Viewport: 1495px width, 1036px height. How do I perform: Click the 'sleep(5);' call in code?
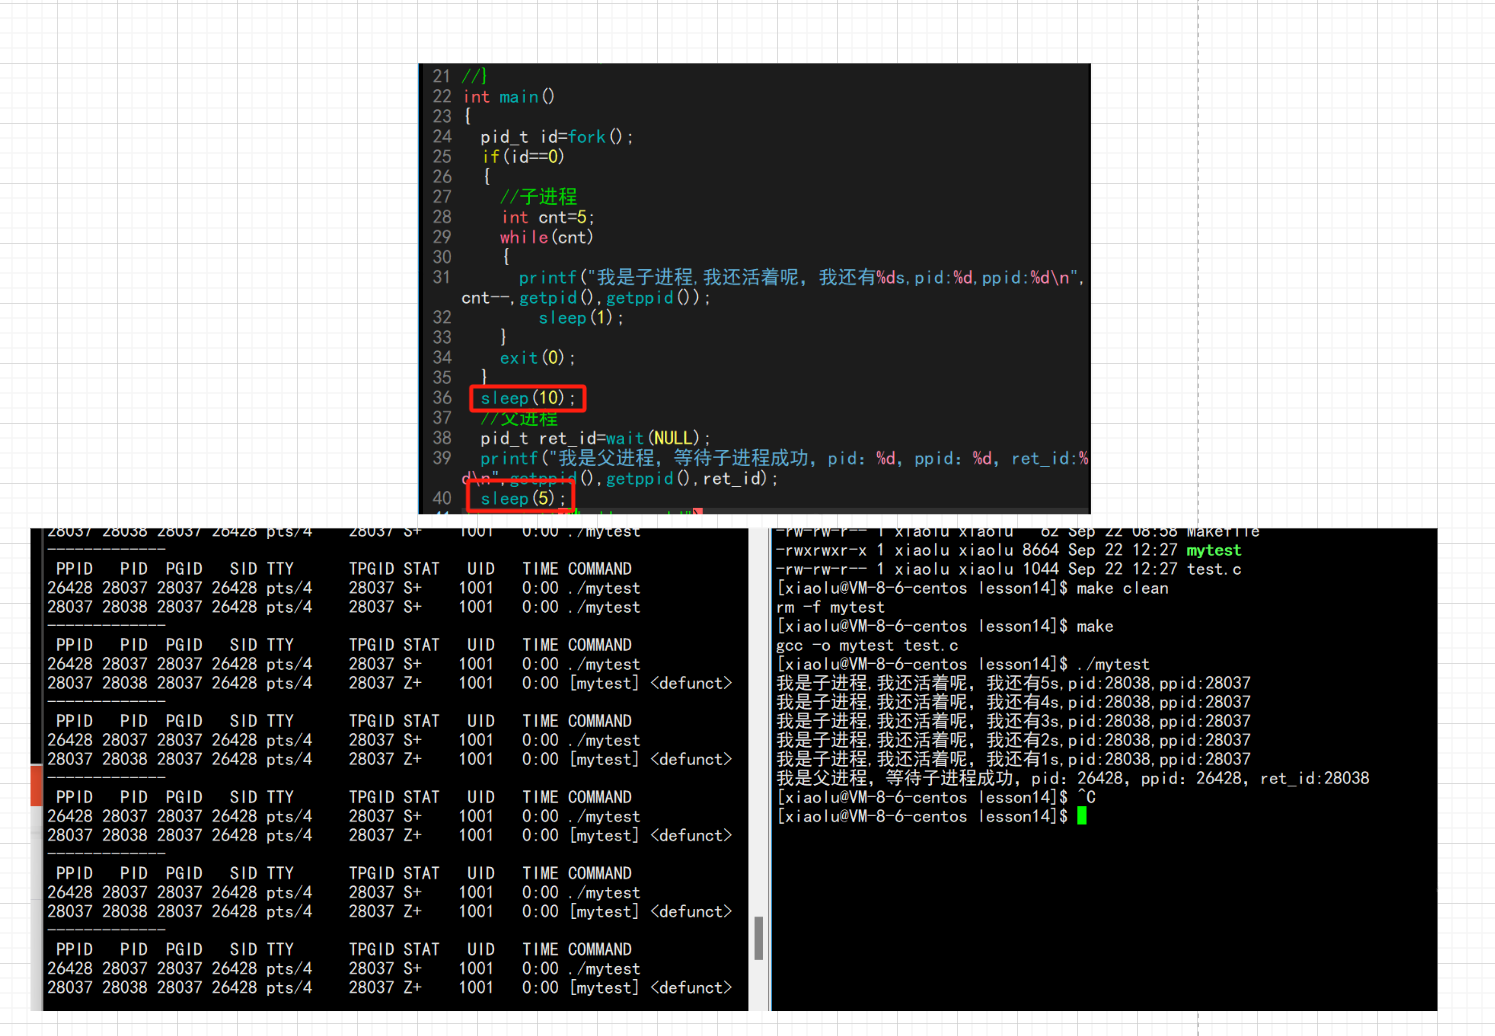tap(523, 498)
